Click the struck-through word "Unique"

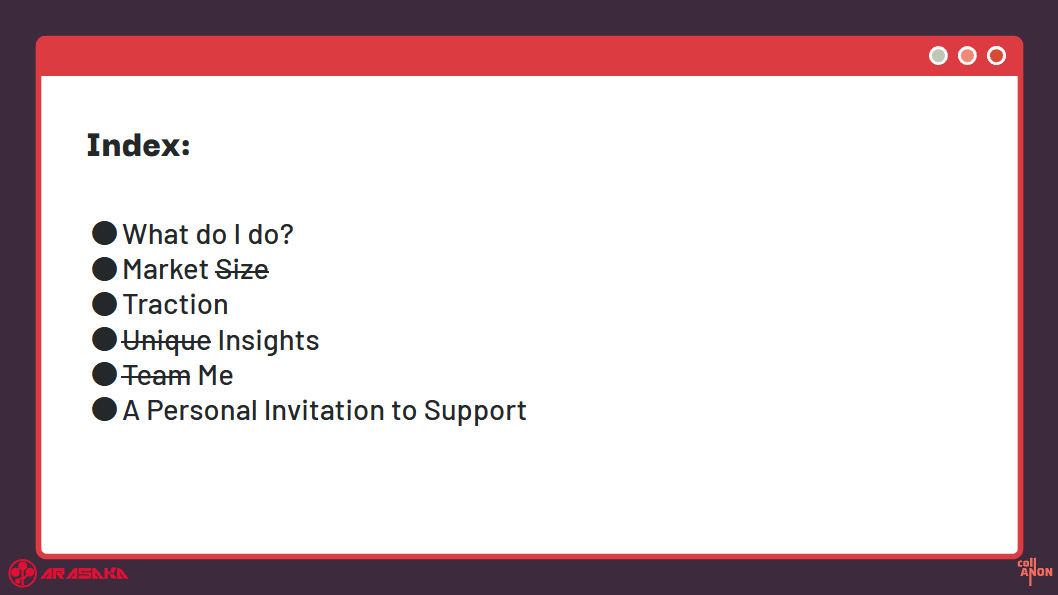coord(166,341)
